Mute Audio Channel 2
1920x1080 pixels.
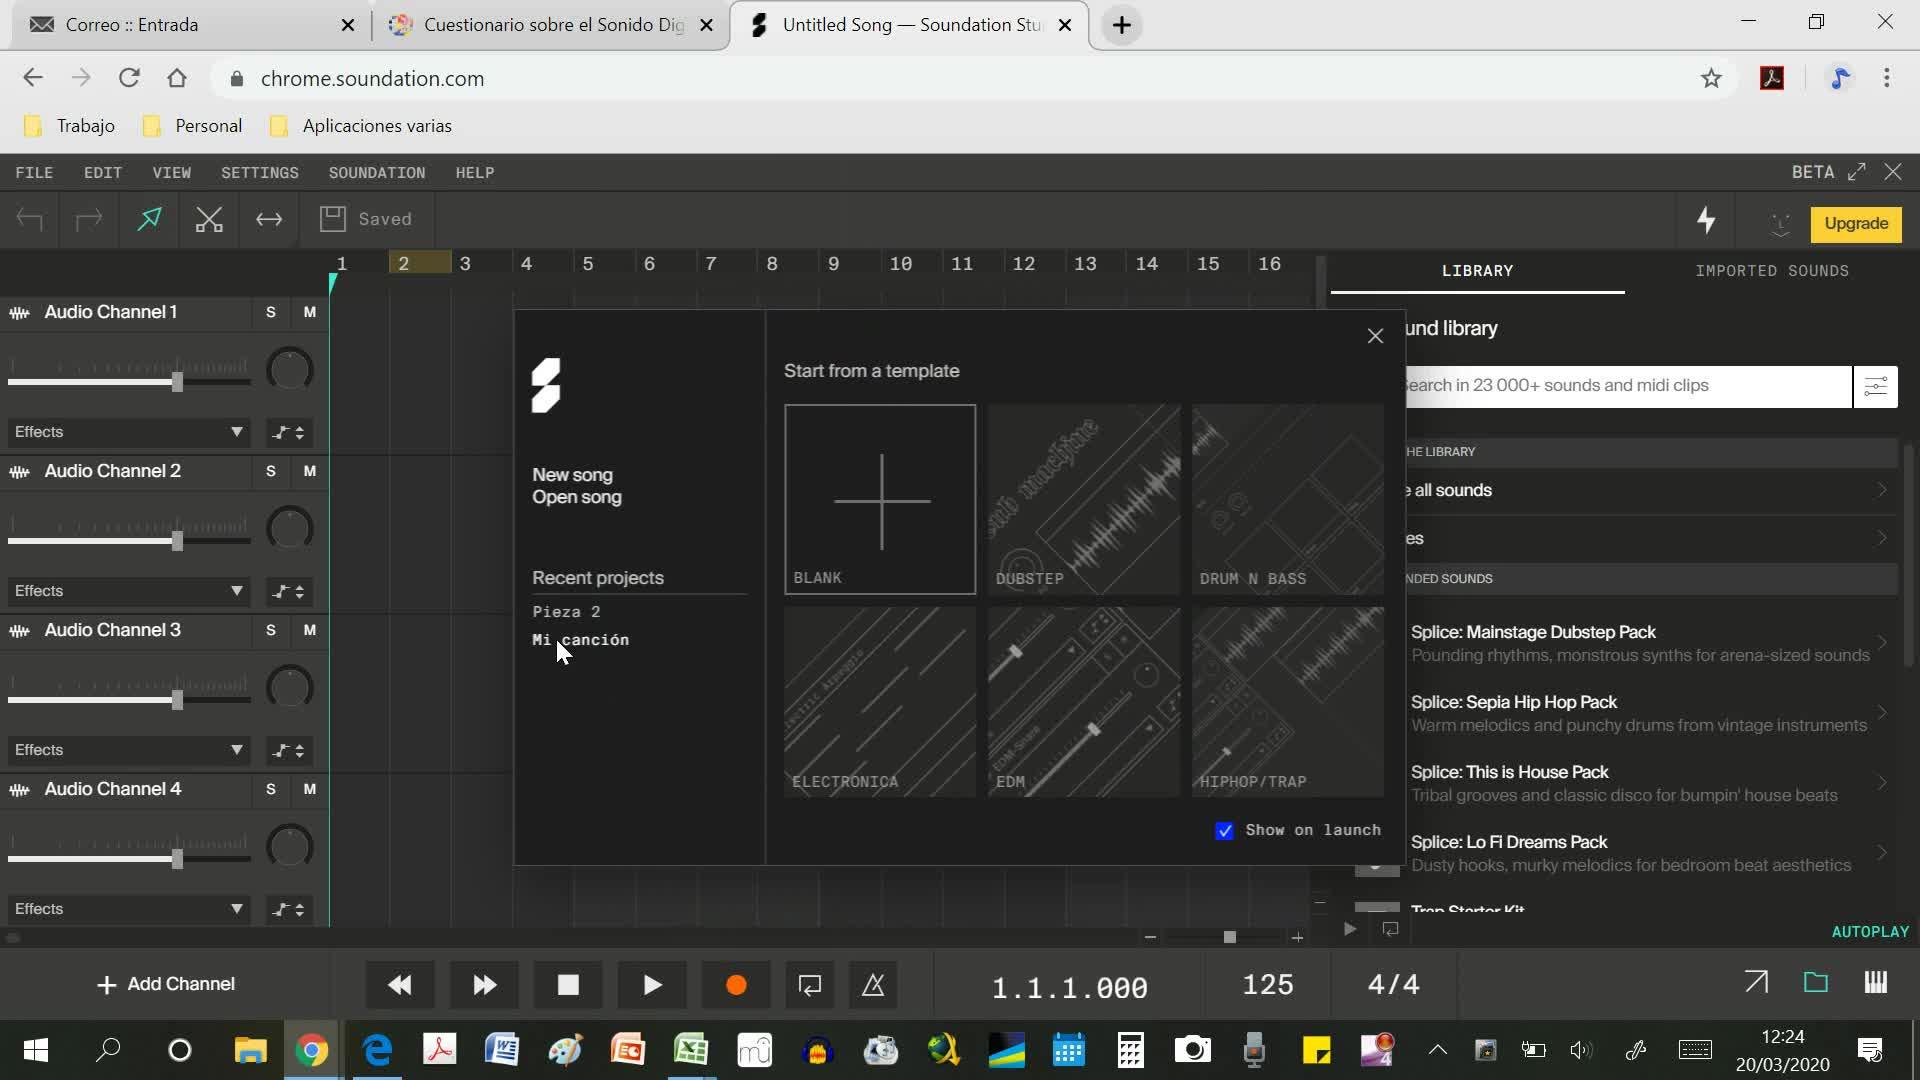coord(310,471)
